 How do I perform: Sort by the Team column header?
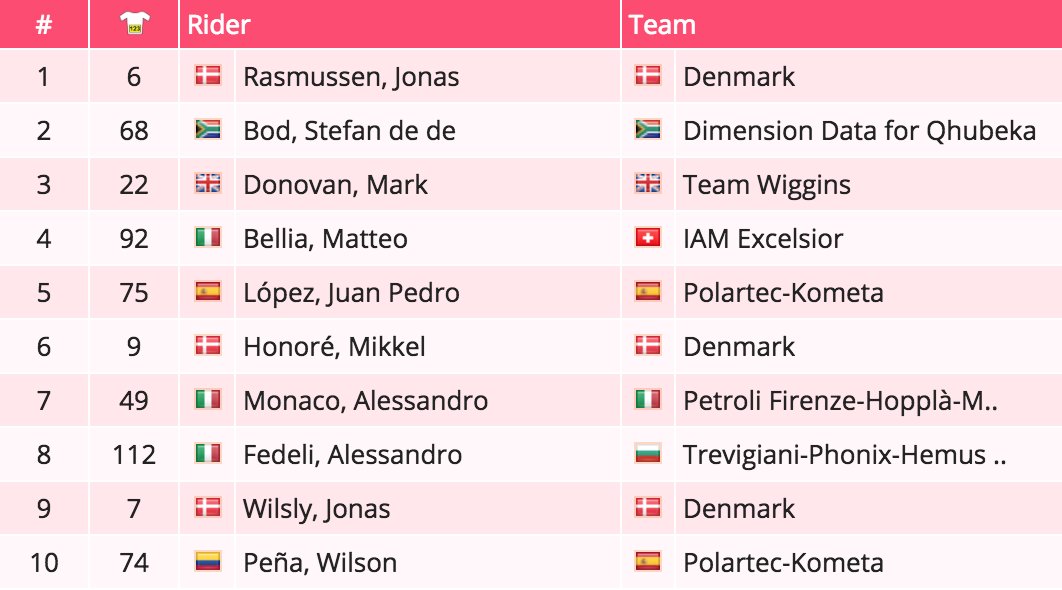[662, 25]
